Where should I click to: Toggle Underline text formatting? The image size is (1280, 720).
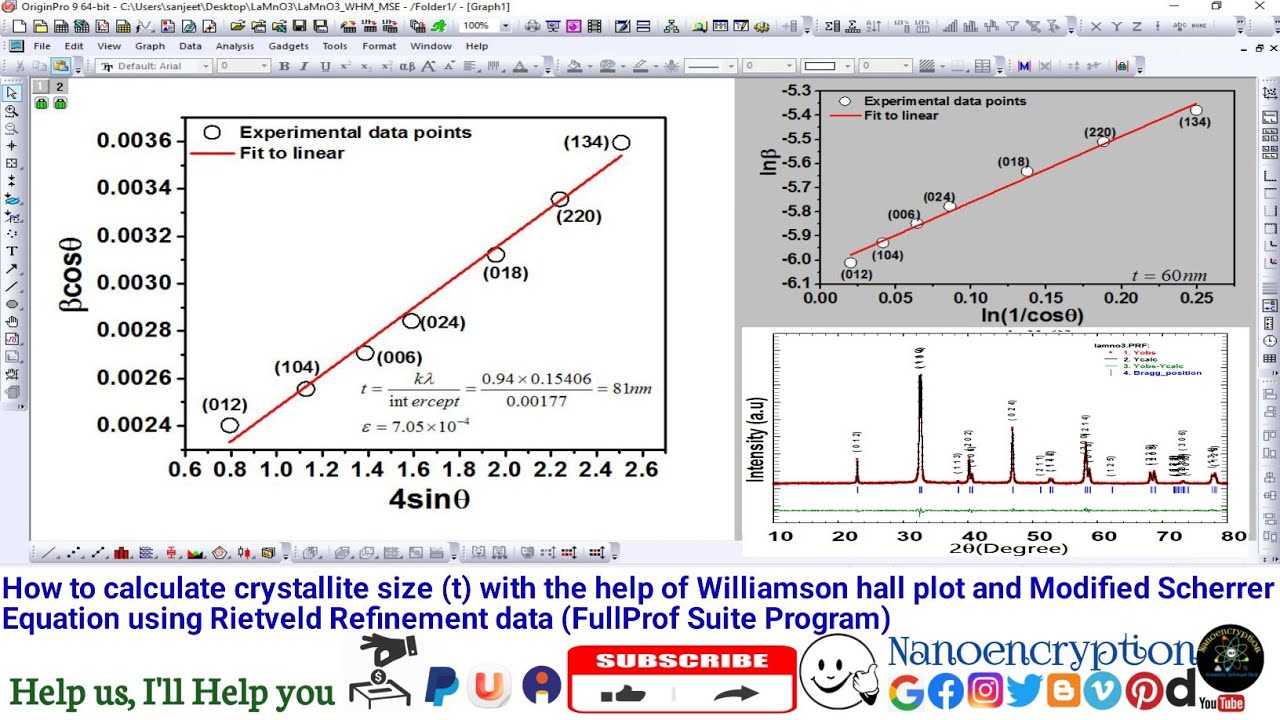tap(325, 66)
